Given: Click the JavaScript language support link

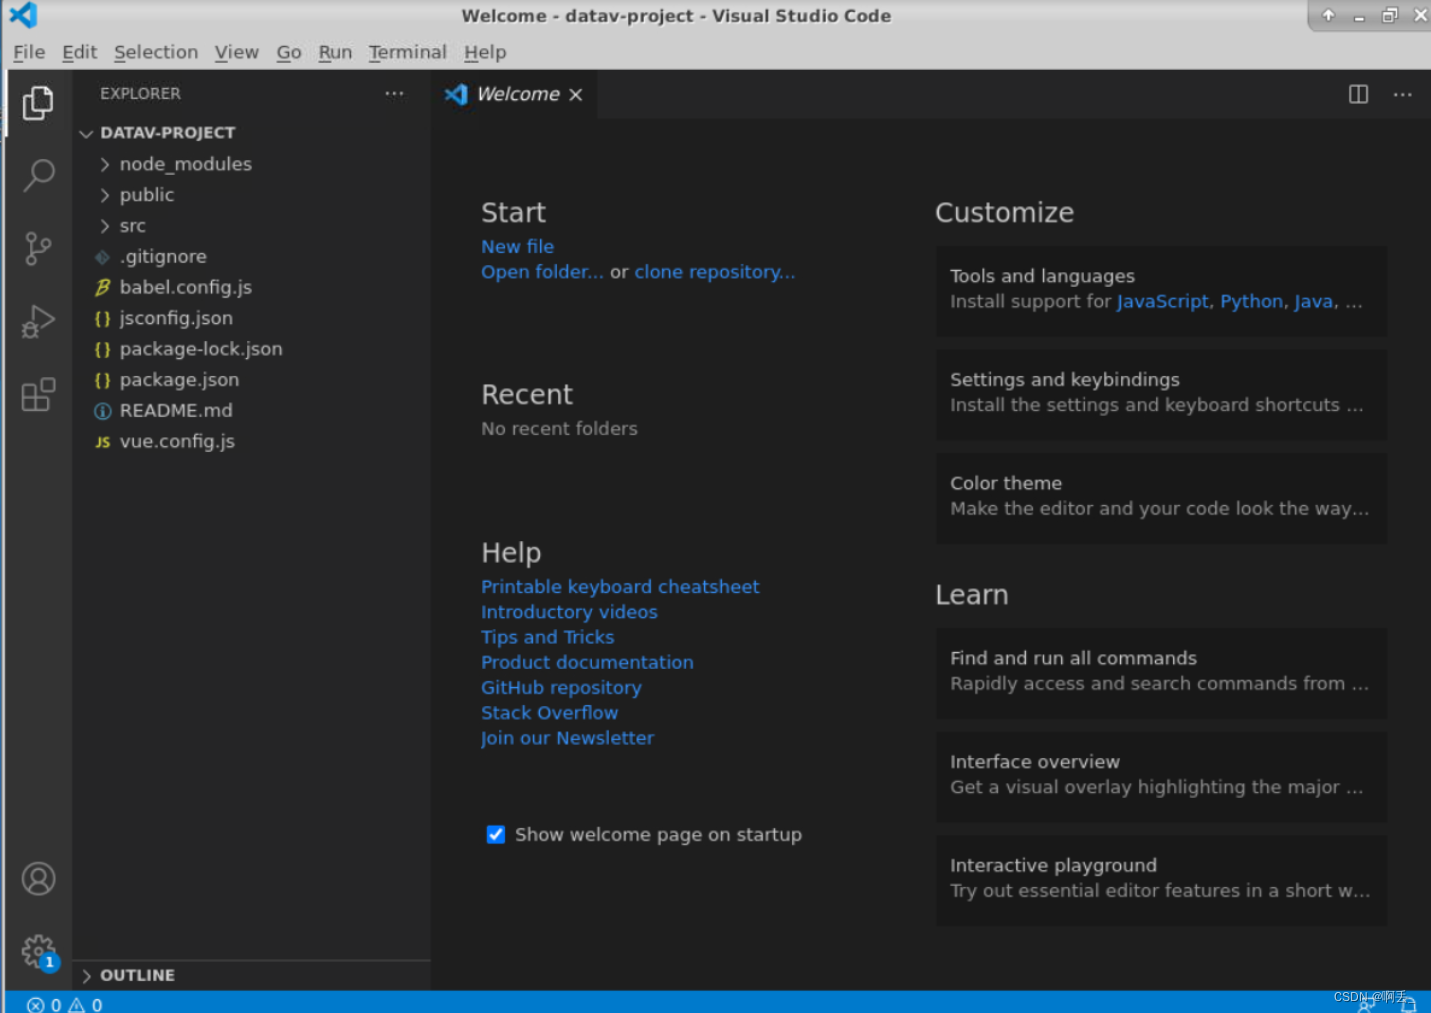Looking at the screenshot, I should tap(1162, 302).
